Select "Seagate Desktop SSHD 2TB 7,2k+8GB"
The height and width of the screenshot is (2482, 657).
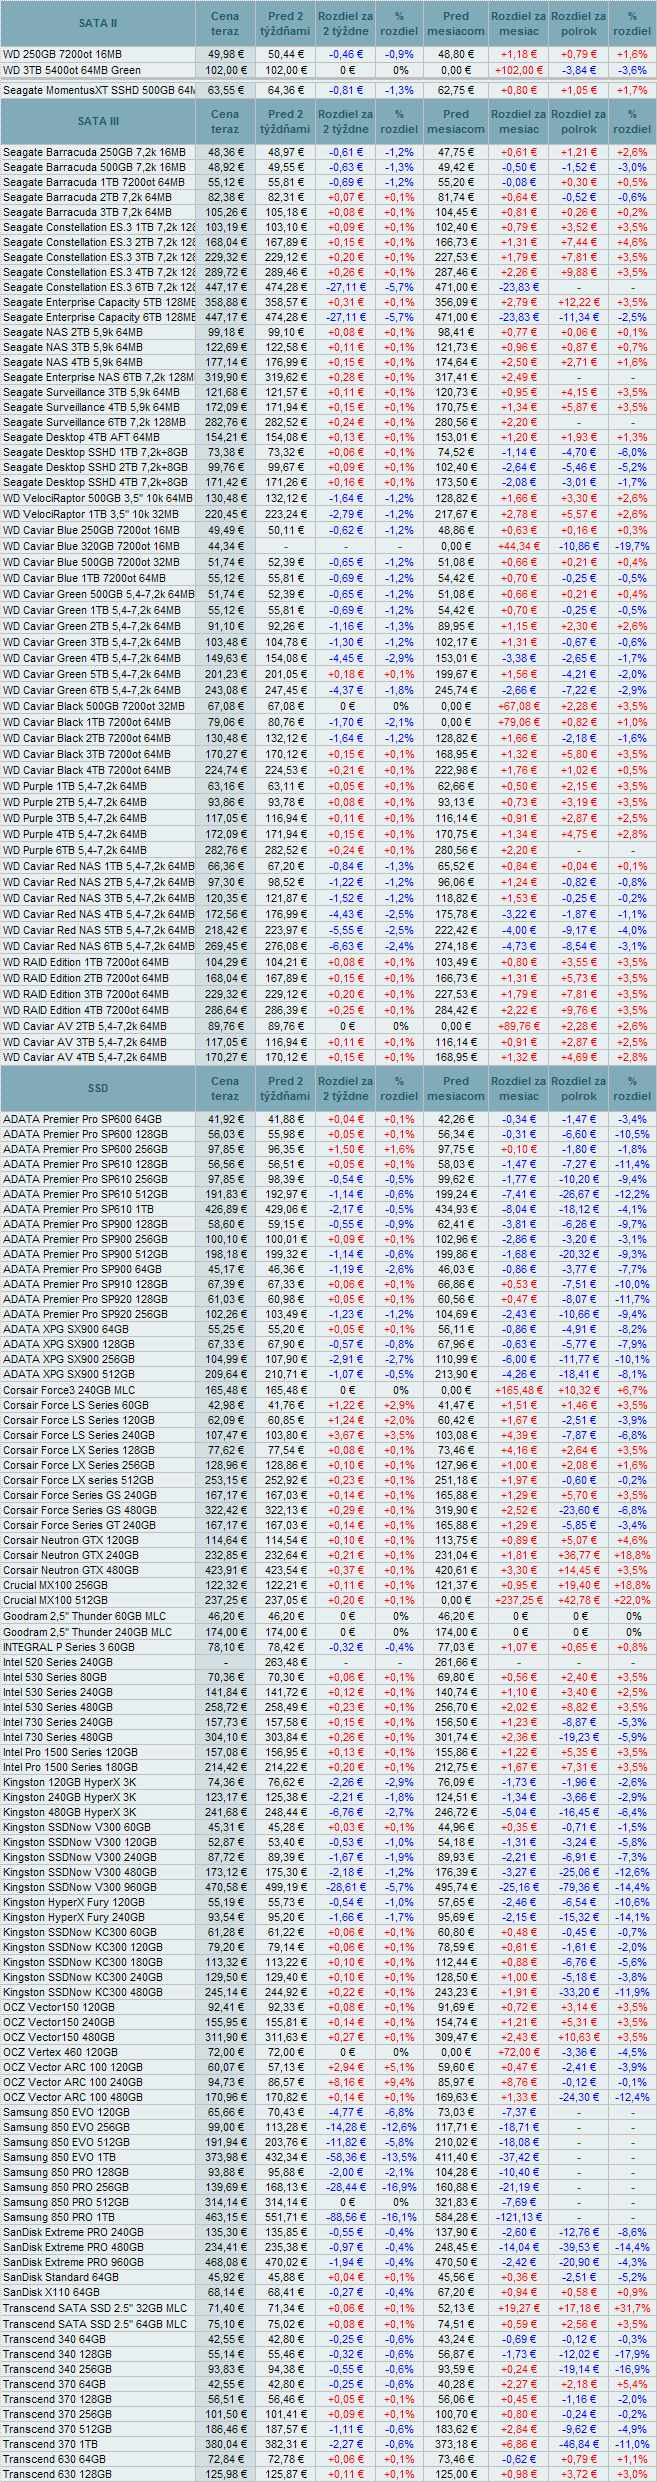click(x=95, y=467)
